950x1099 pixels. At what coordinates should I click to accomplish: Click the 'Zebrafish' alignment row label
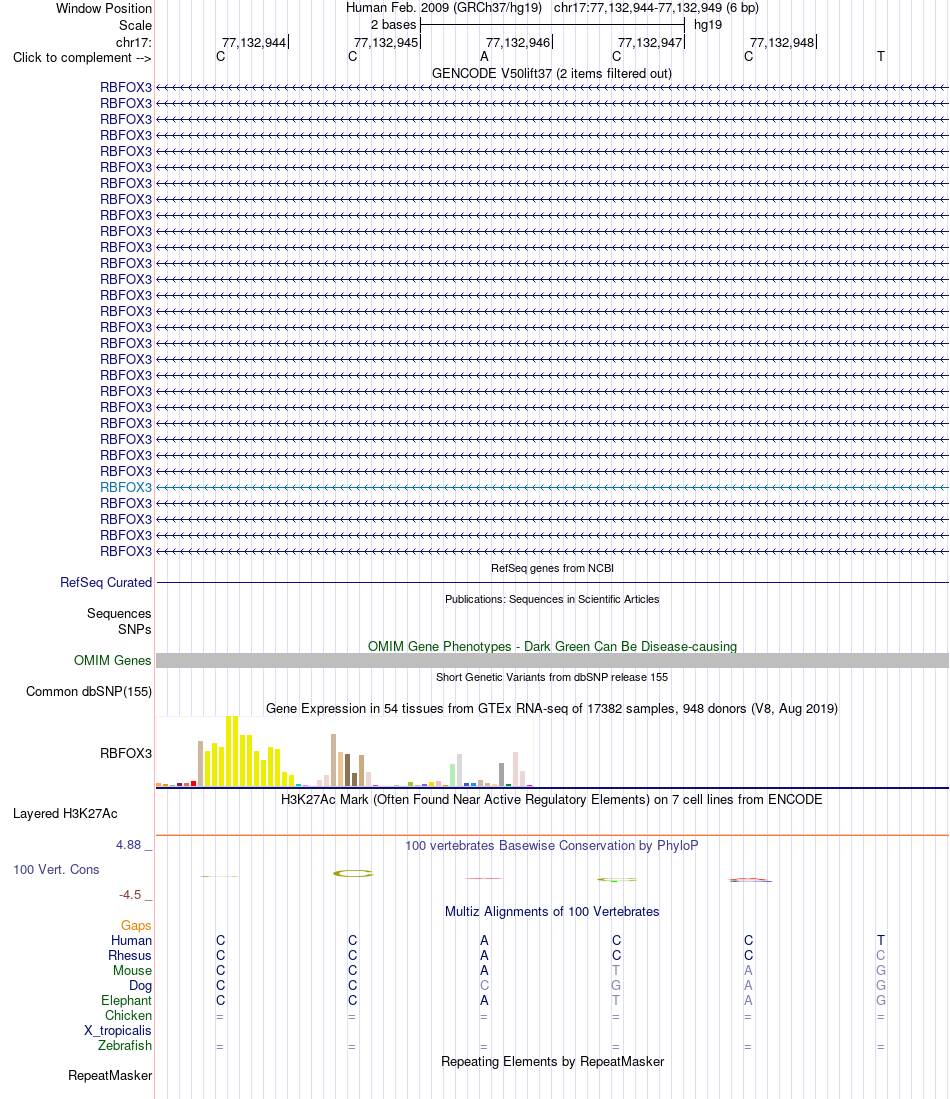click(125, 1045)
